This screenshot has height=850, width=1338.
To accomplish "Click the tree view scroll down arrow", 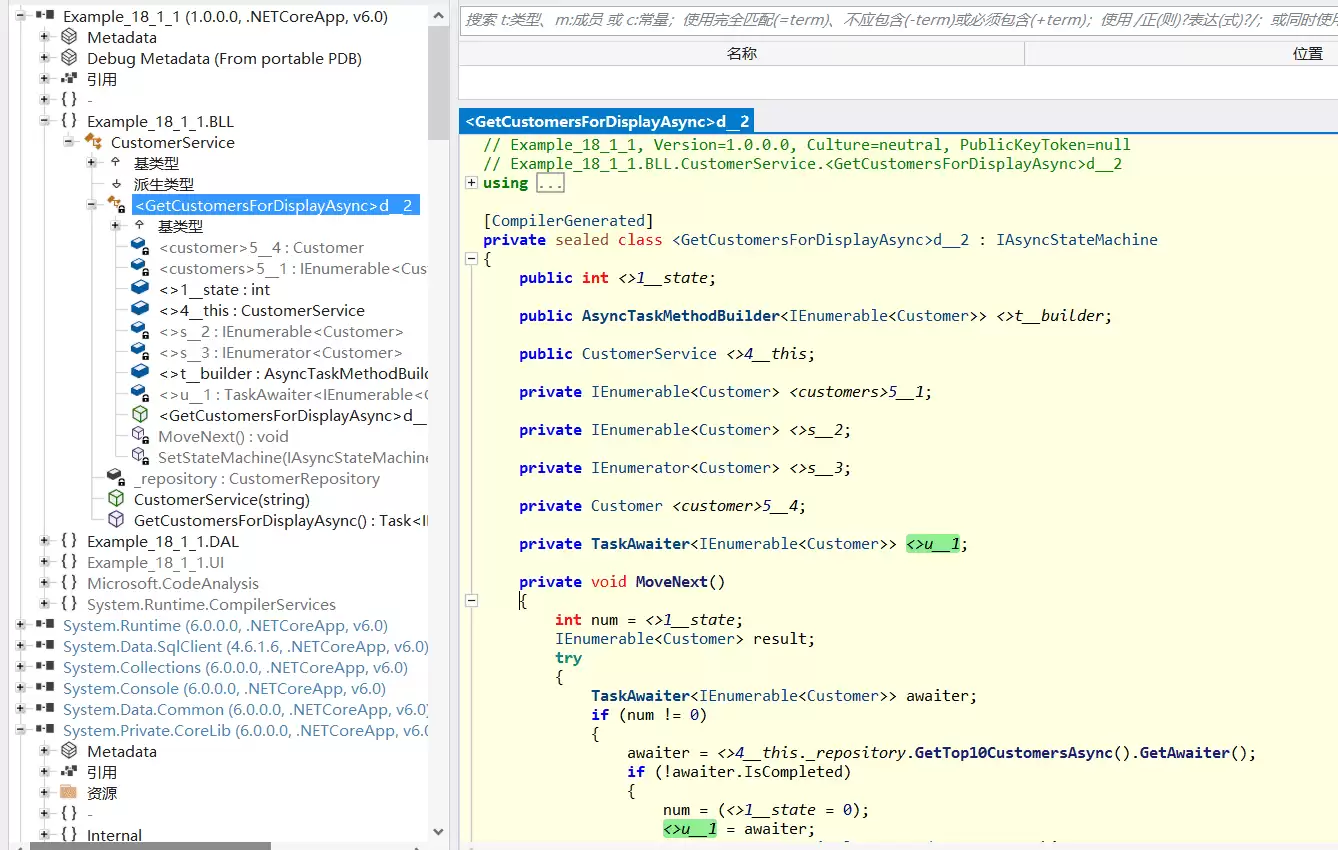I will [439, 831].
